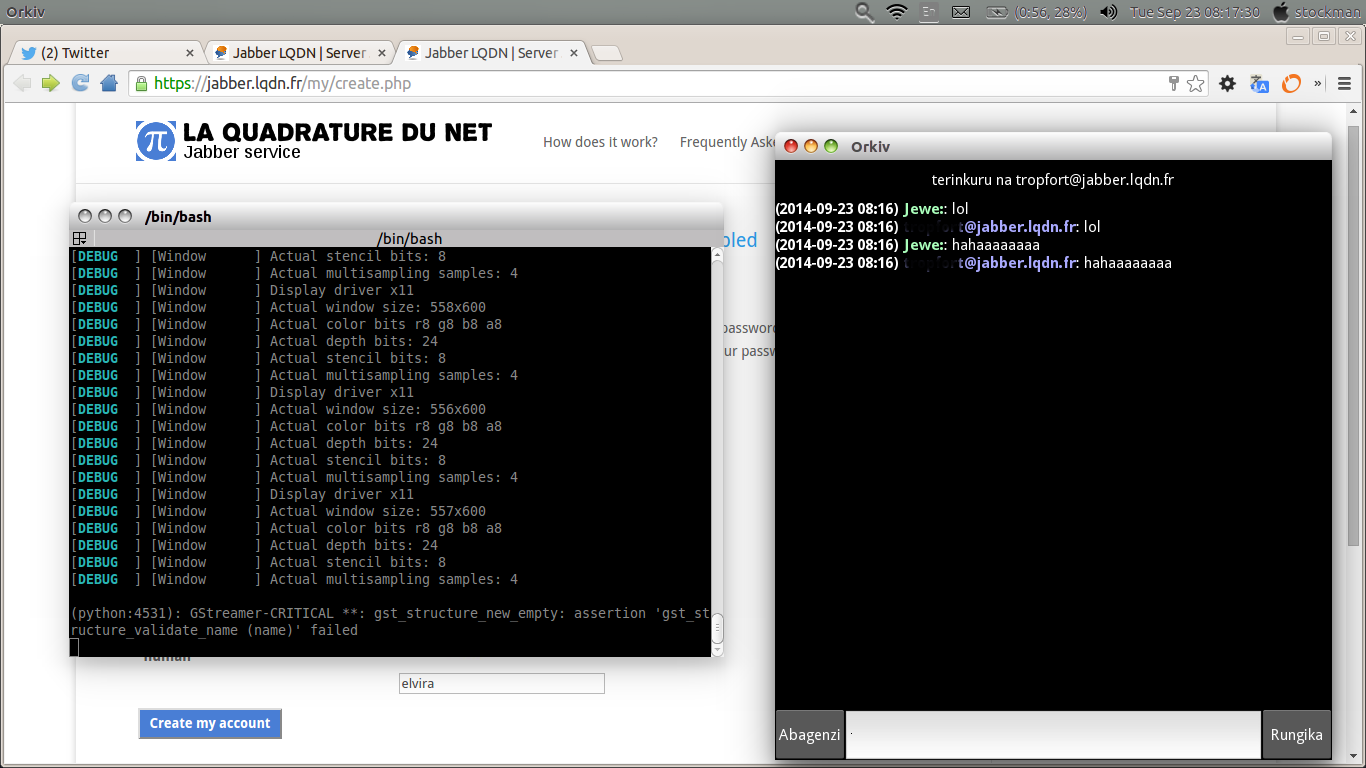
Task: Click the Actual window size: 558x600 line
Action: coord(378,307)
